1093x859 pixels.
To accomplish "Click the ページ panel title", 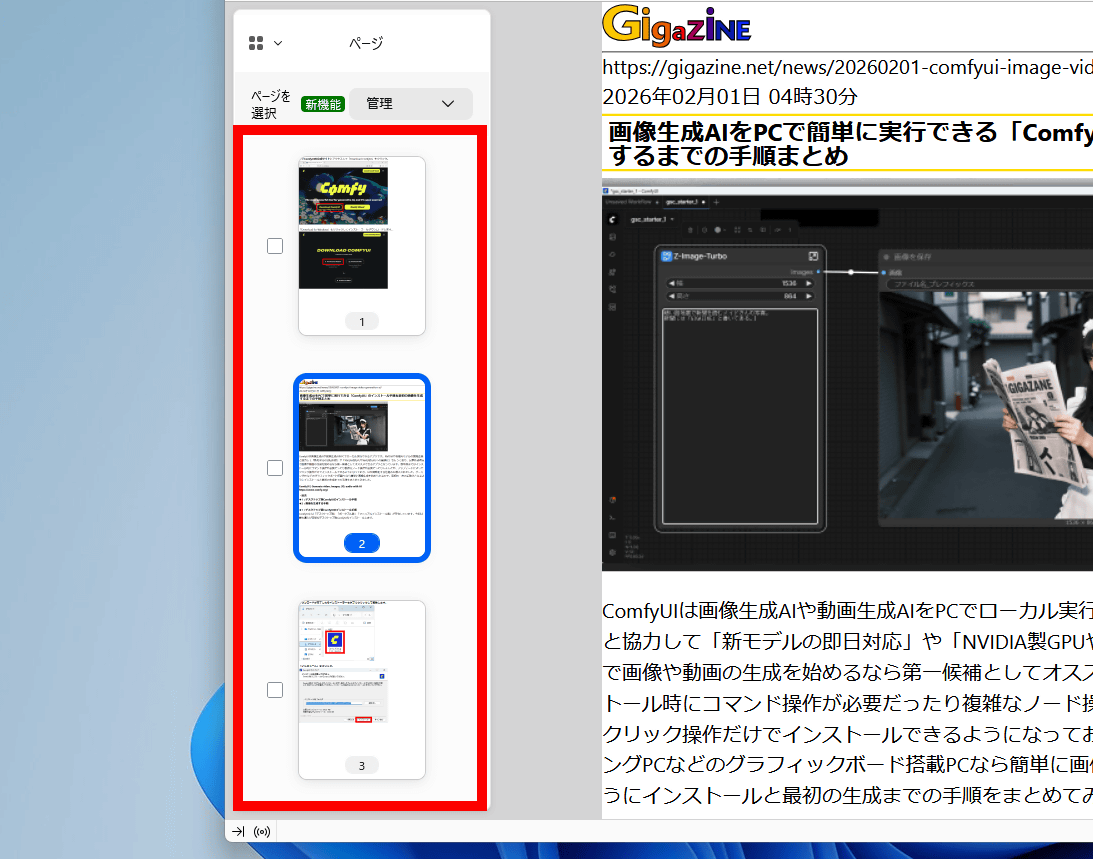I will [366, 43].
